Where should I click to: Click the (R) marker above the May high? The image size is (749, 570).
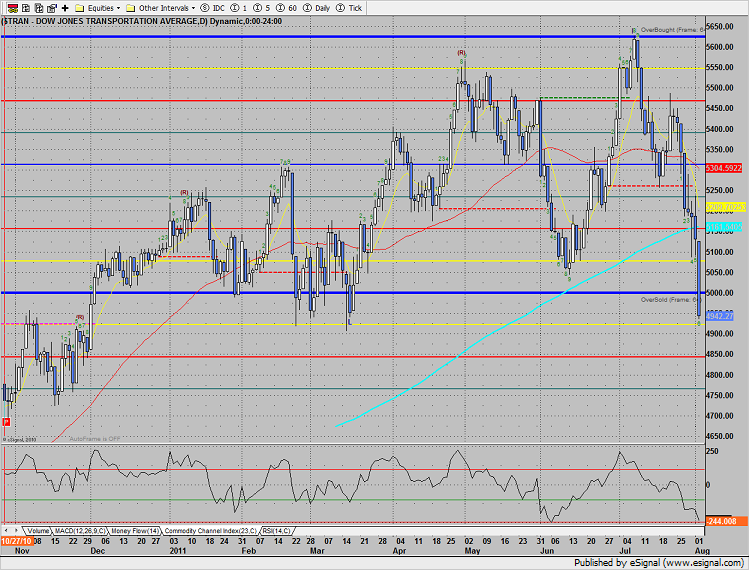pyautogui.click(x=461, y=53)
